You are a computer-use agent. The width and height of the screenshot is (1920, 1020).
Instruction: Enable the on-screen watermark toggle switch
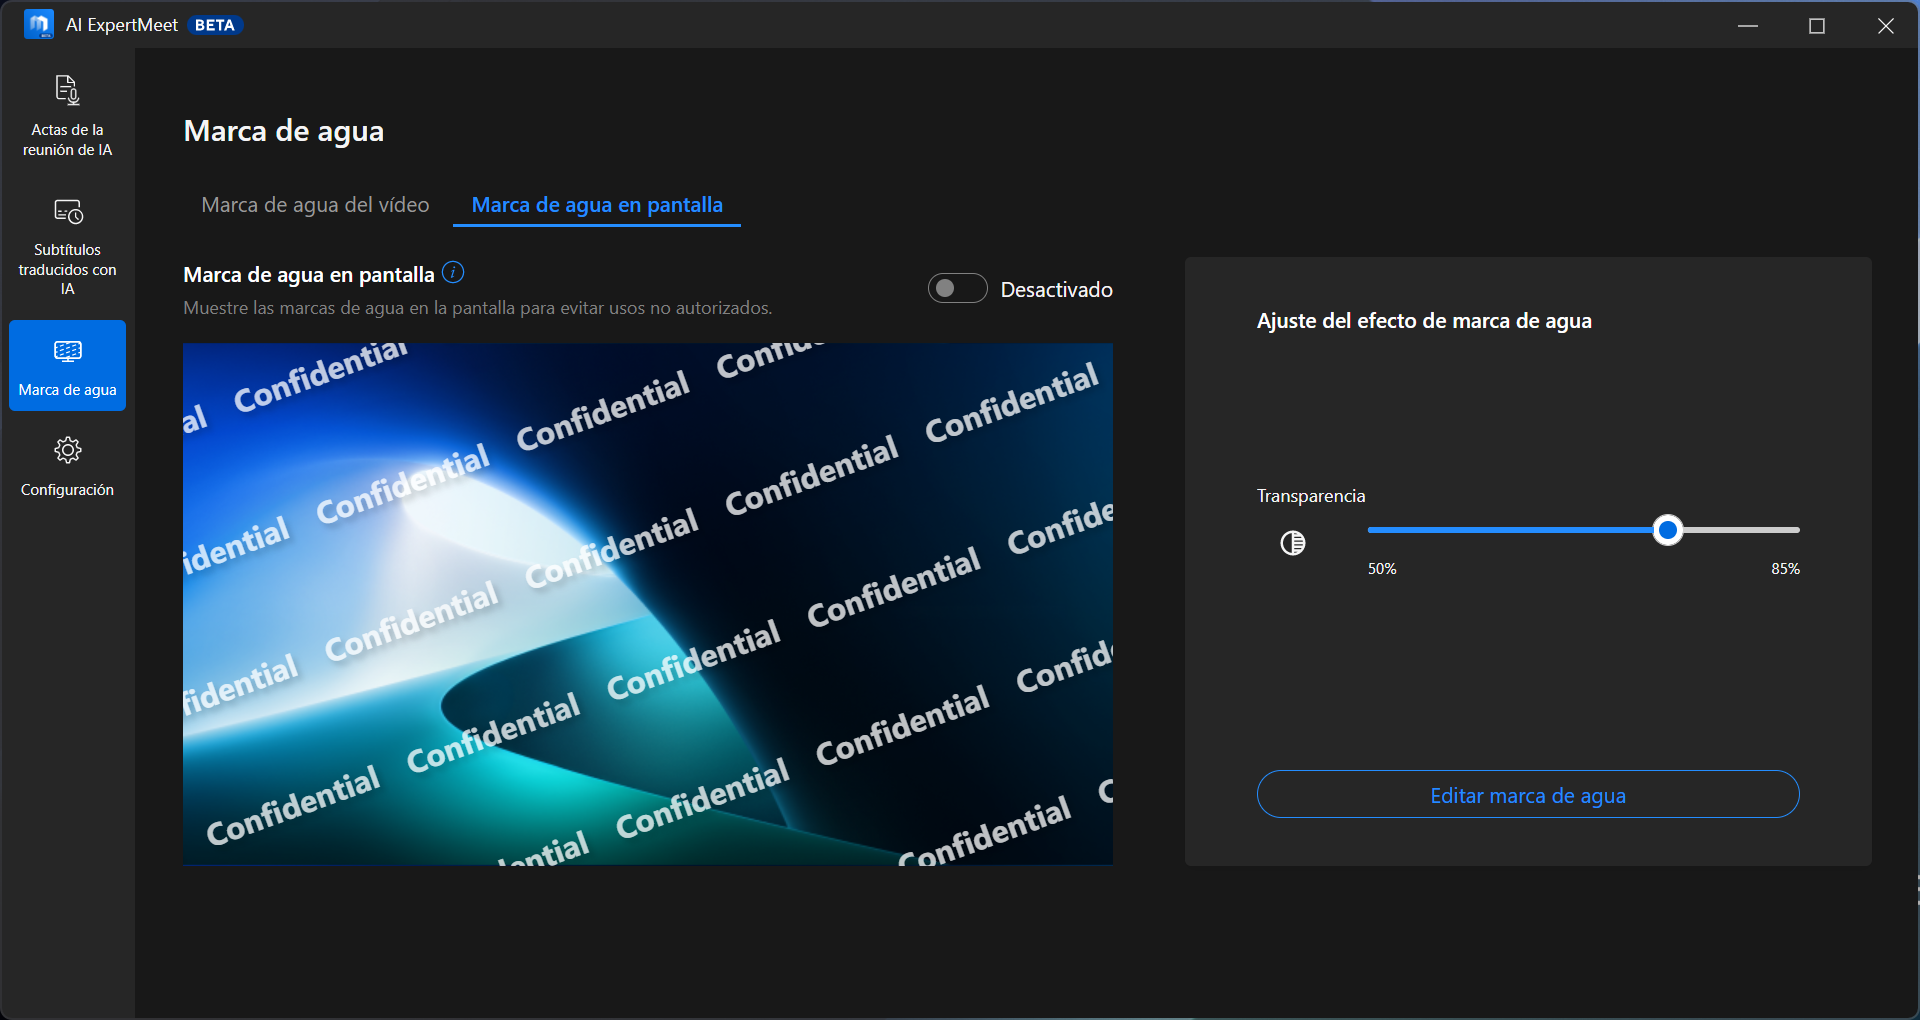[957, 289]
